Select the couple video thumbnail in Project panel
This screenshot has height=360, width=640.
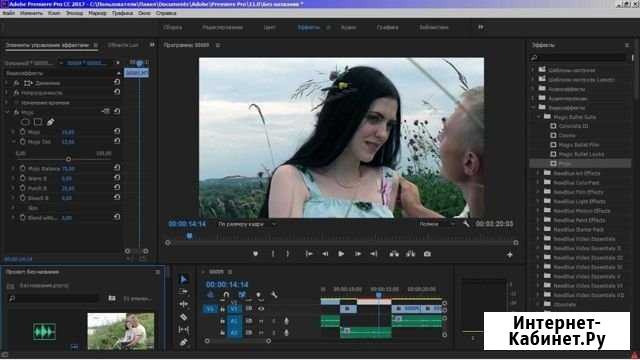121,331
